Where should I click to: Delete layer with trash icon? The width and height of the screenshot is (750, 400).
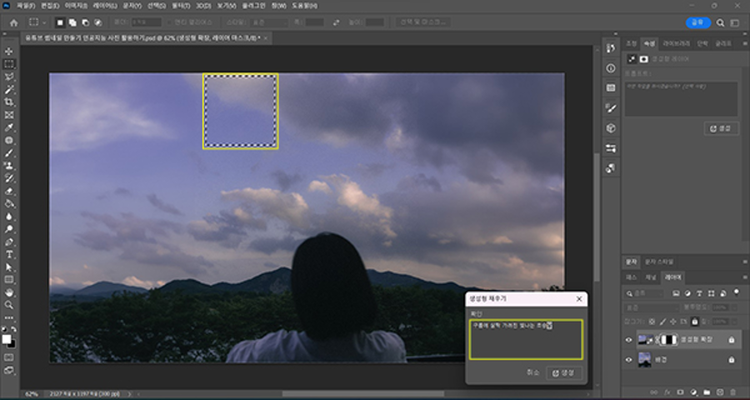coord(733,392)
